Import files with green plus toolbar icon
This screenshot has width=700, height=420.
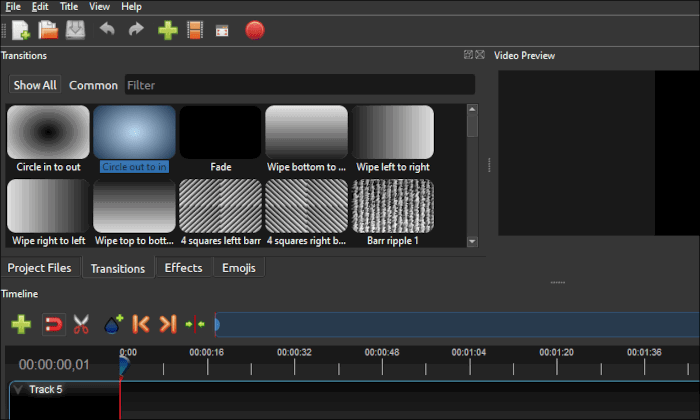pyautogui.click(x=168, y=30)
